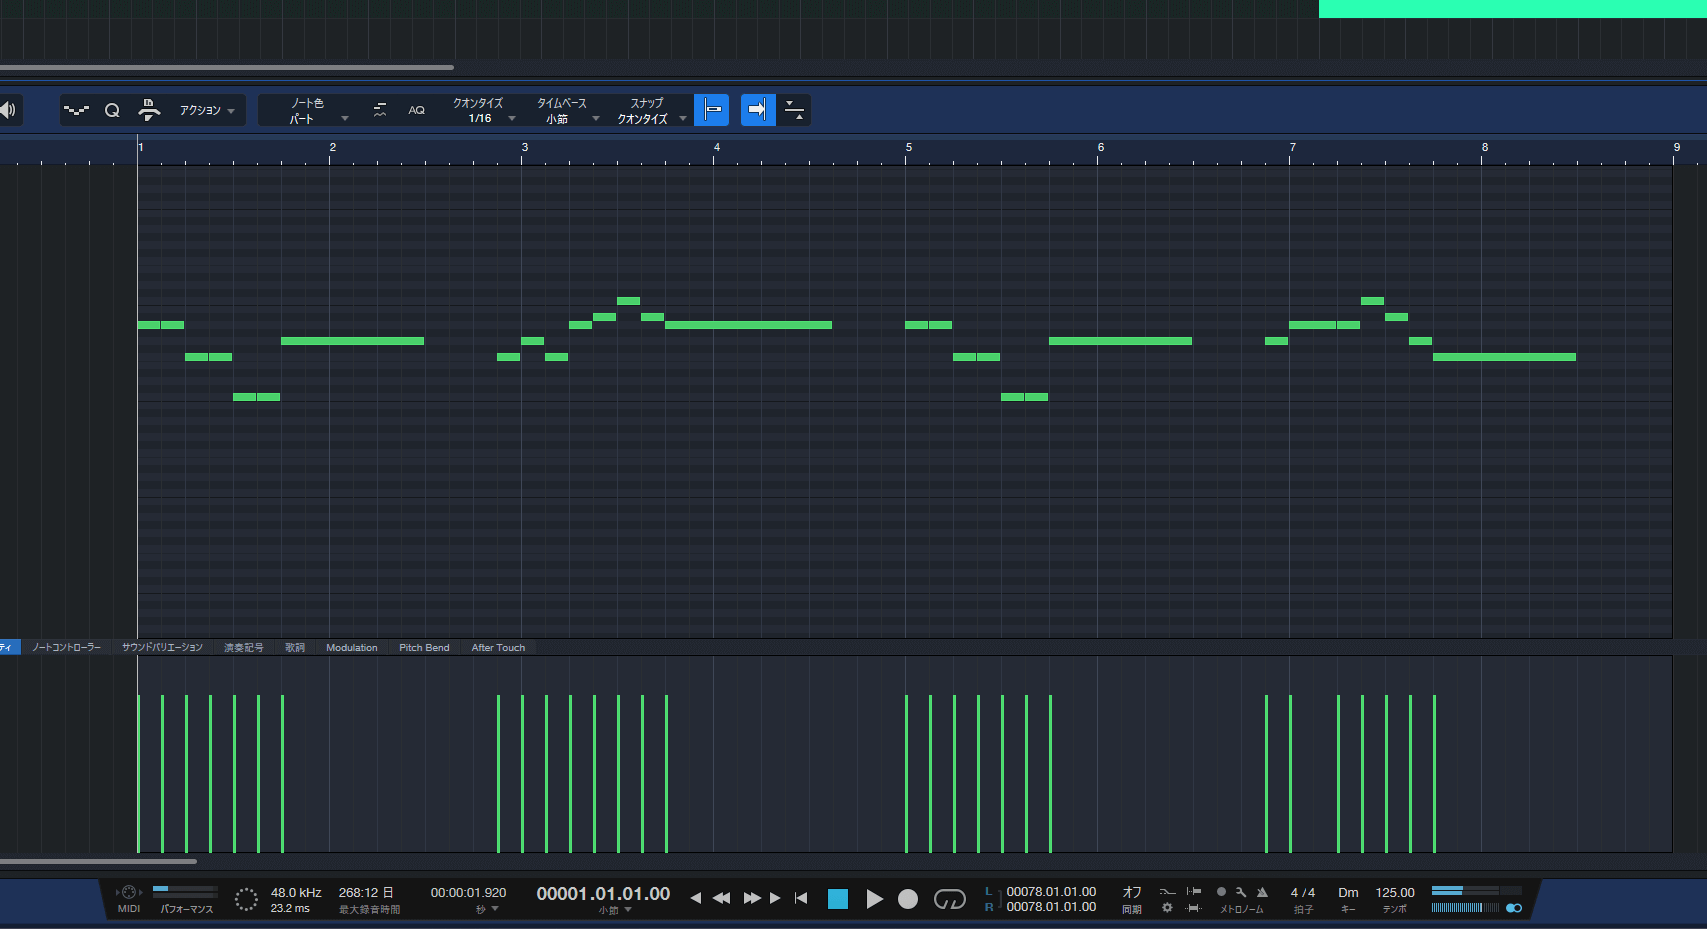Select the ノートコントローラー tab

pos(66,647)
